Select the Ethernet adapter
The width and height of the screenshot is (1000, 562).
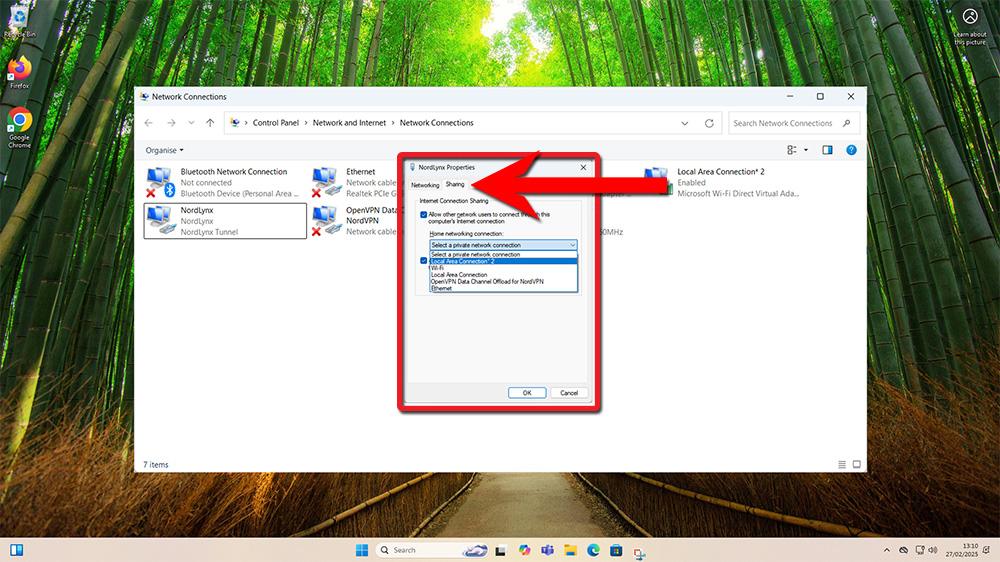tap(354, 182)
